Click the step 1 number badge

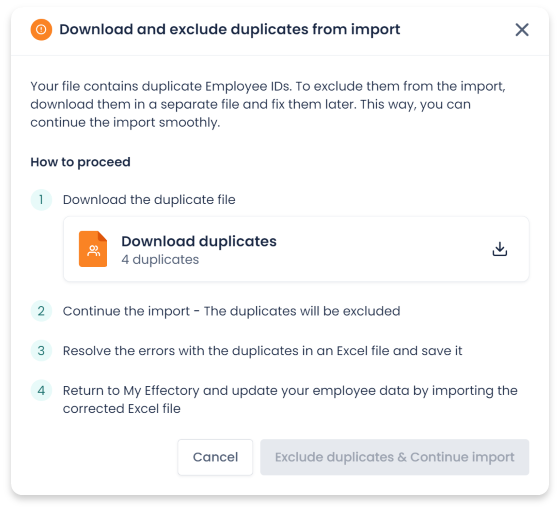click(x=41, y=200)
